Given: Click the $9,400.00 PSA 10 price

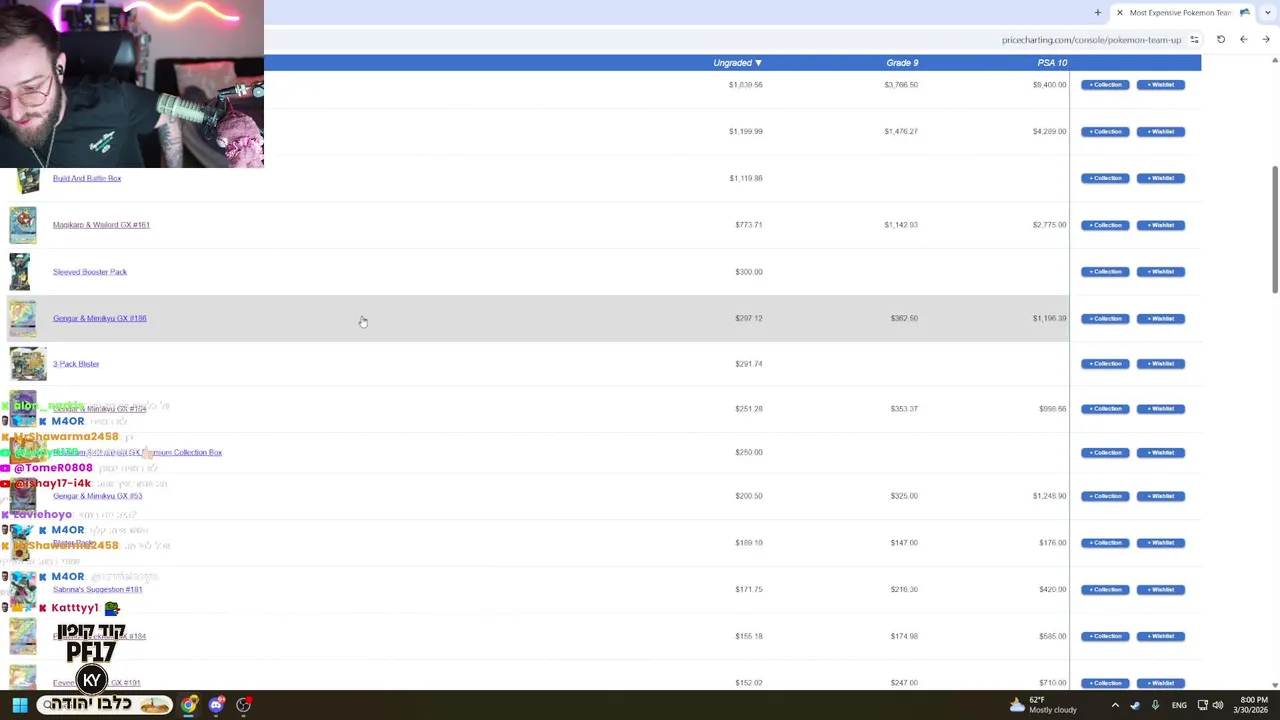Looking at the screenshot, I should (x=1049, y=85).
